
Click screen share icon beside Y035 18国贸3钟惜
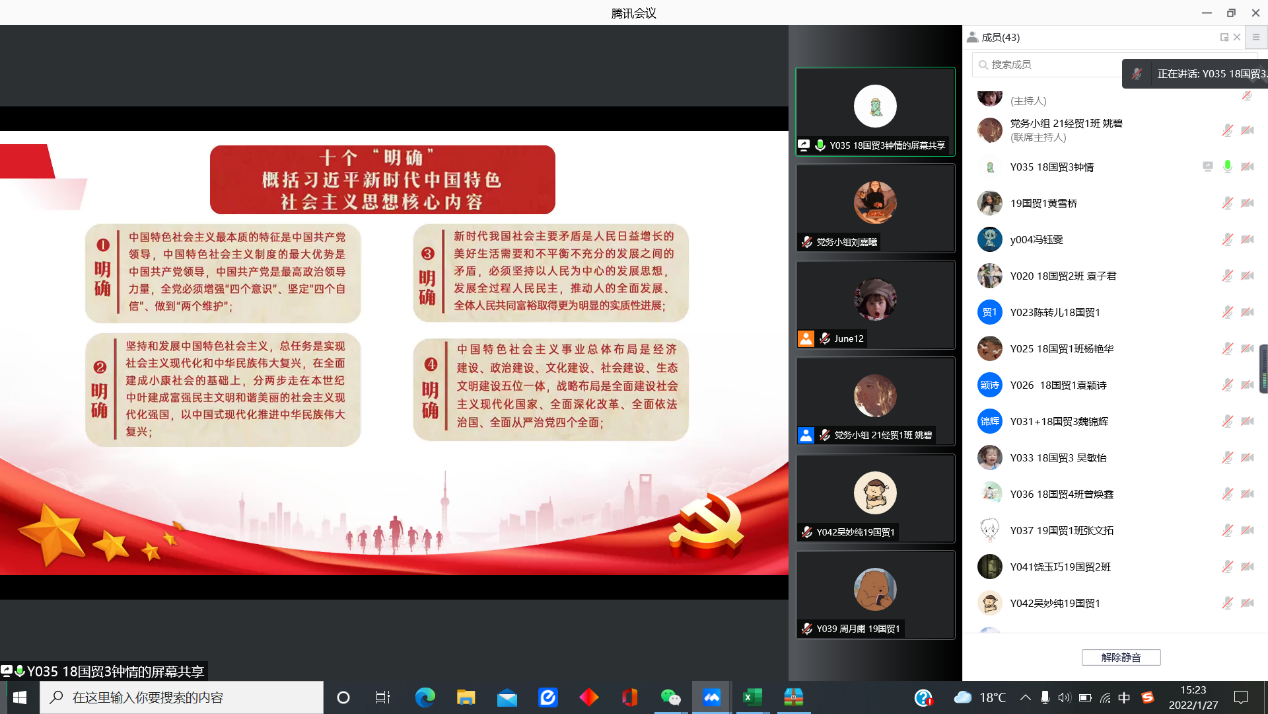(1208, 167)
